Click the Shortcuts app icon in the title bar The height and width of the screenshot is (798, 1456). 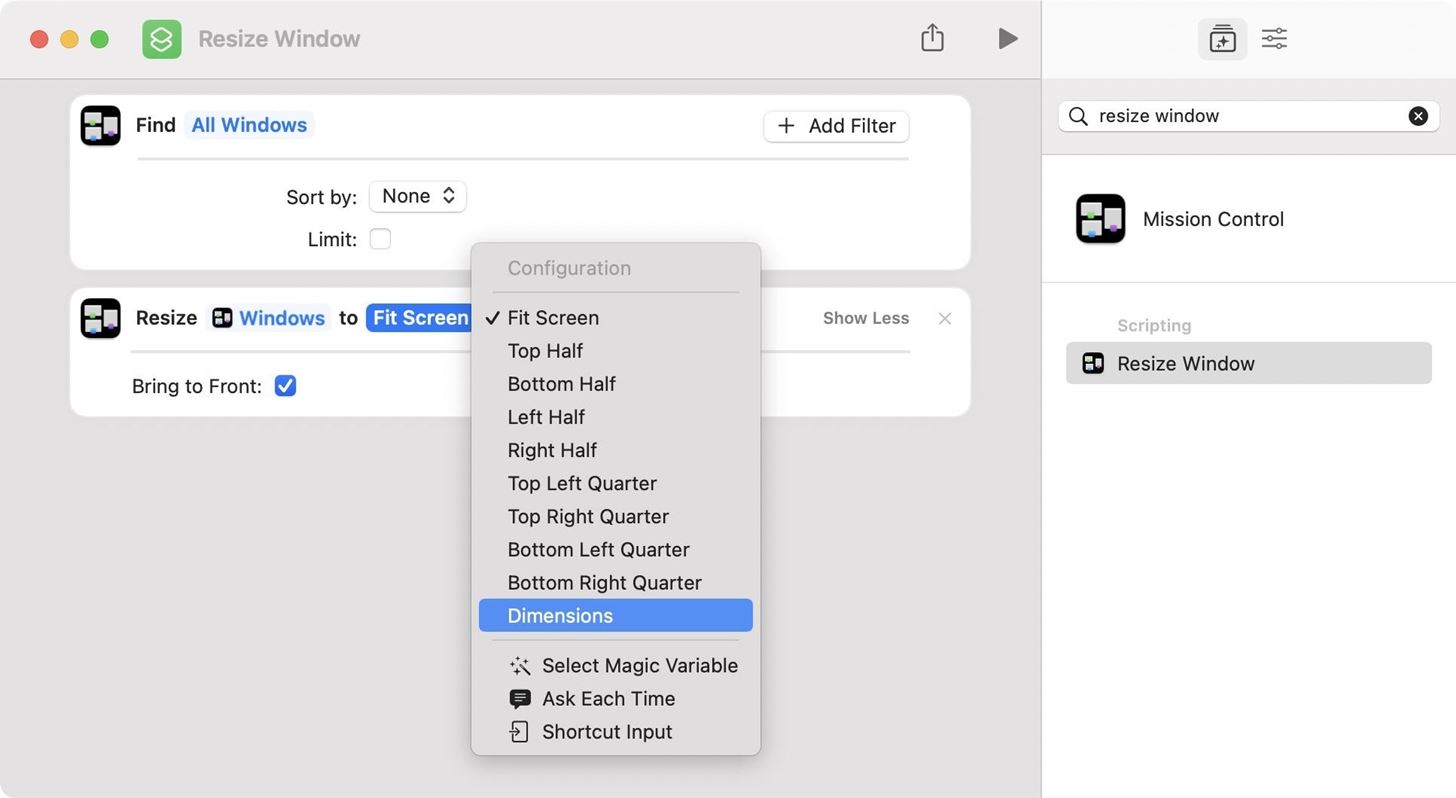pyautogui.click(x=162, y=39)
